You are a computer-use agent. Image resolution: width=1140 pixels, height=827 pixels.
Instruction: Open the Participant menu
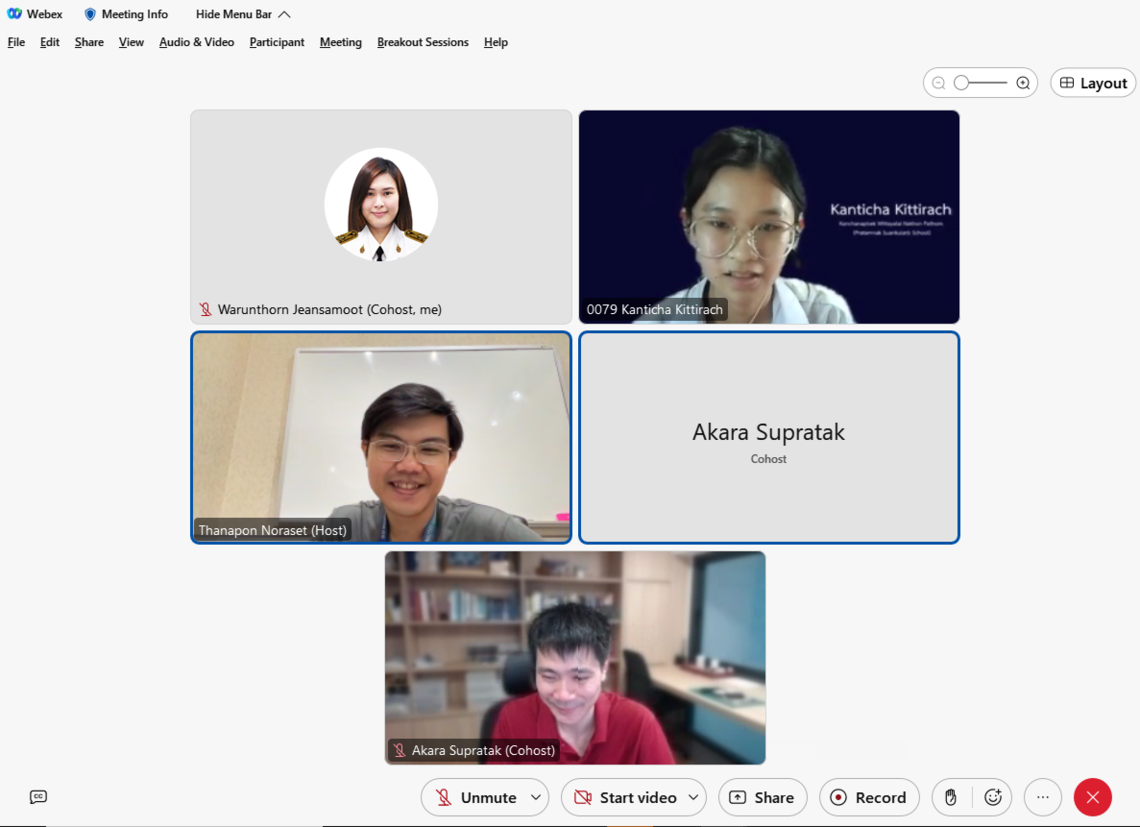point(276,42)
